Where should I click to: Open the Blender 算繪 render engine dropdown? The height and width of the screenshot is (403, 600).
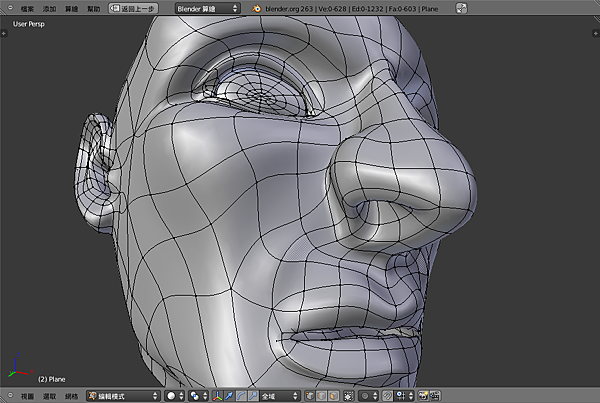(207, 7)
